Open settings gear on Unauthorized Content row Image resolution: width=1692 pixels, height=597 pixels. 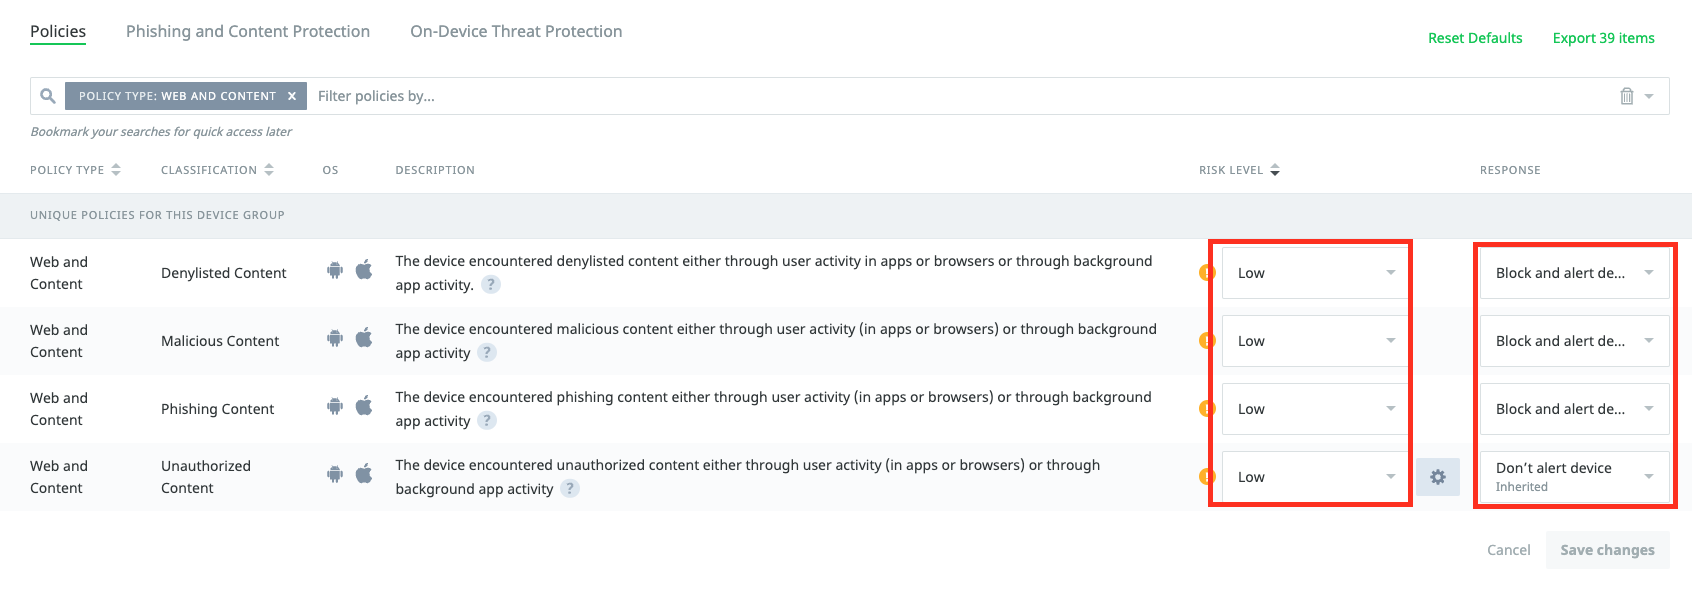(1438, 477)
